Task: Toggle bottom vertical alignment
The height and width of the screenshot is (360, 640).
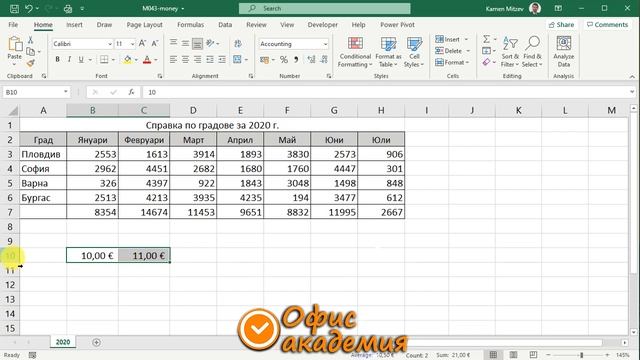Action: click(x=197, y=43)
